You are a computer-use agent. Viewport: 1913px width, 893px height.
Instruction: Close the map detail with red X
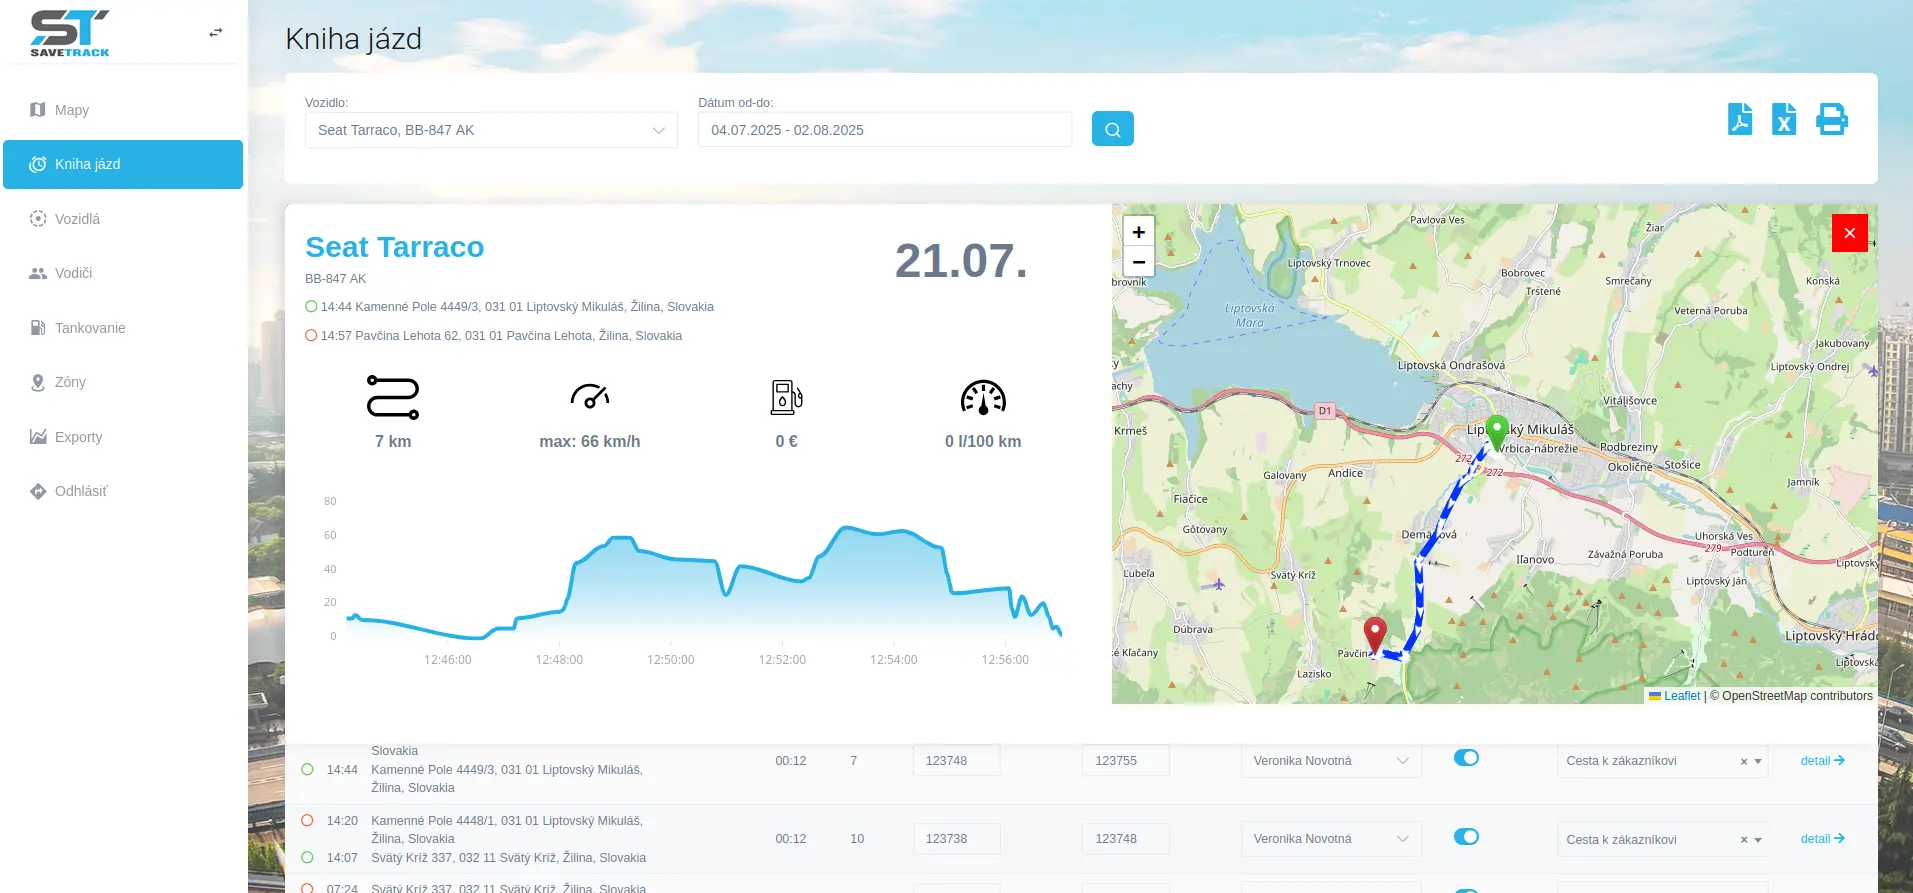tap(1849, 233)
